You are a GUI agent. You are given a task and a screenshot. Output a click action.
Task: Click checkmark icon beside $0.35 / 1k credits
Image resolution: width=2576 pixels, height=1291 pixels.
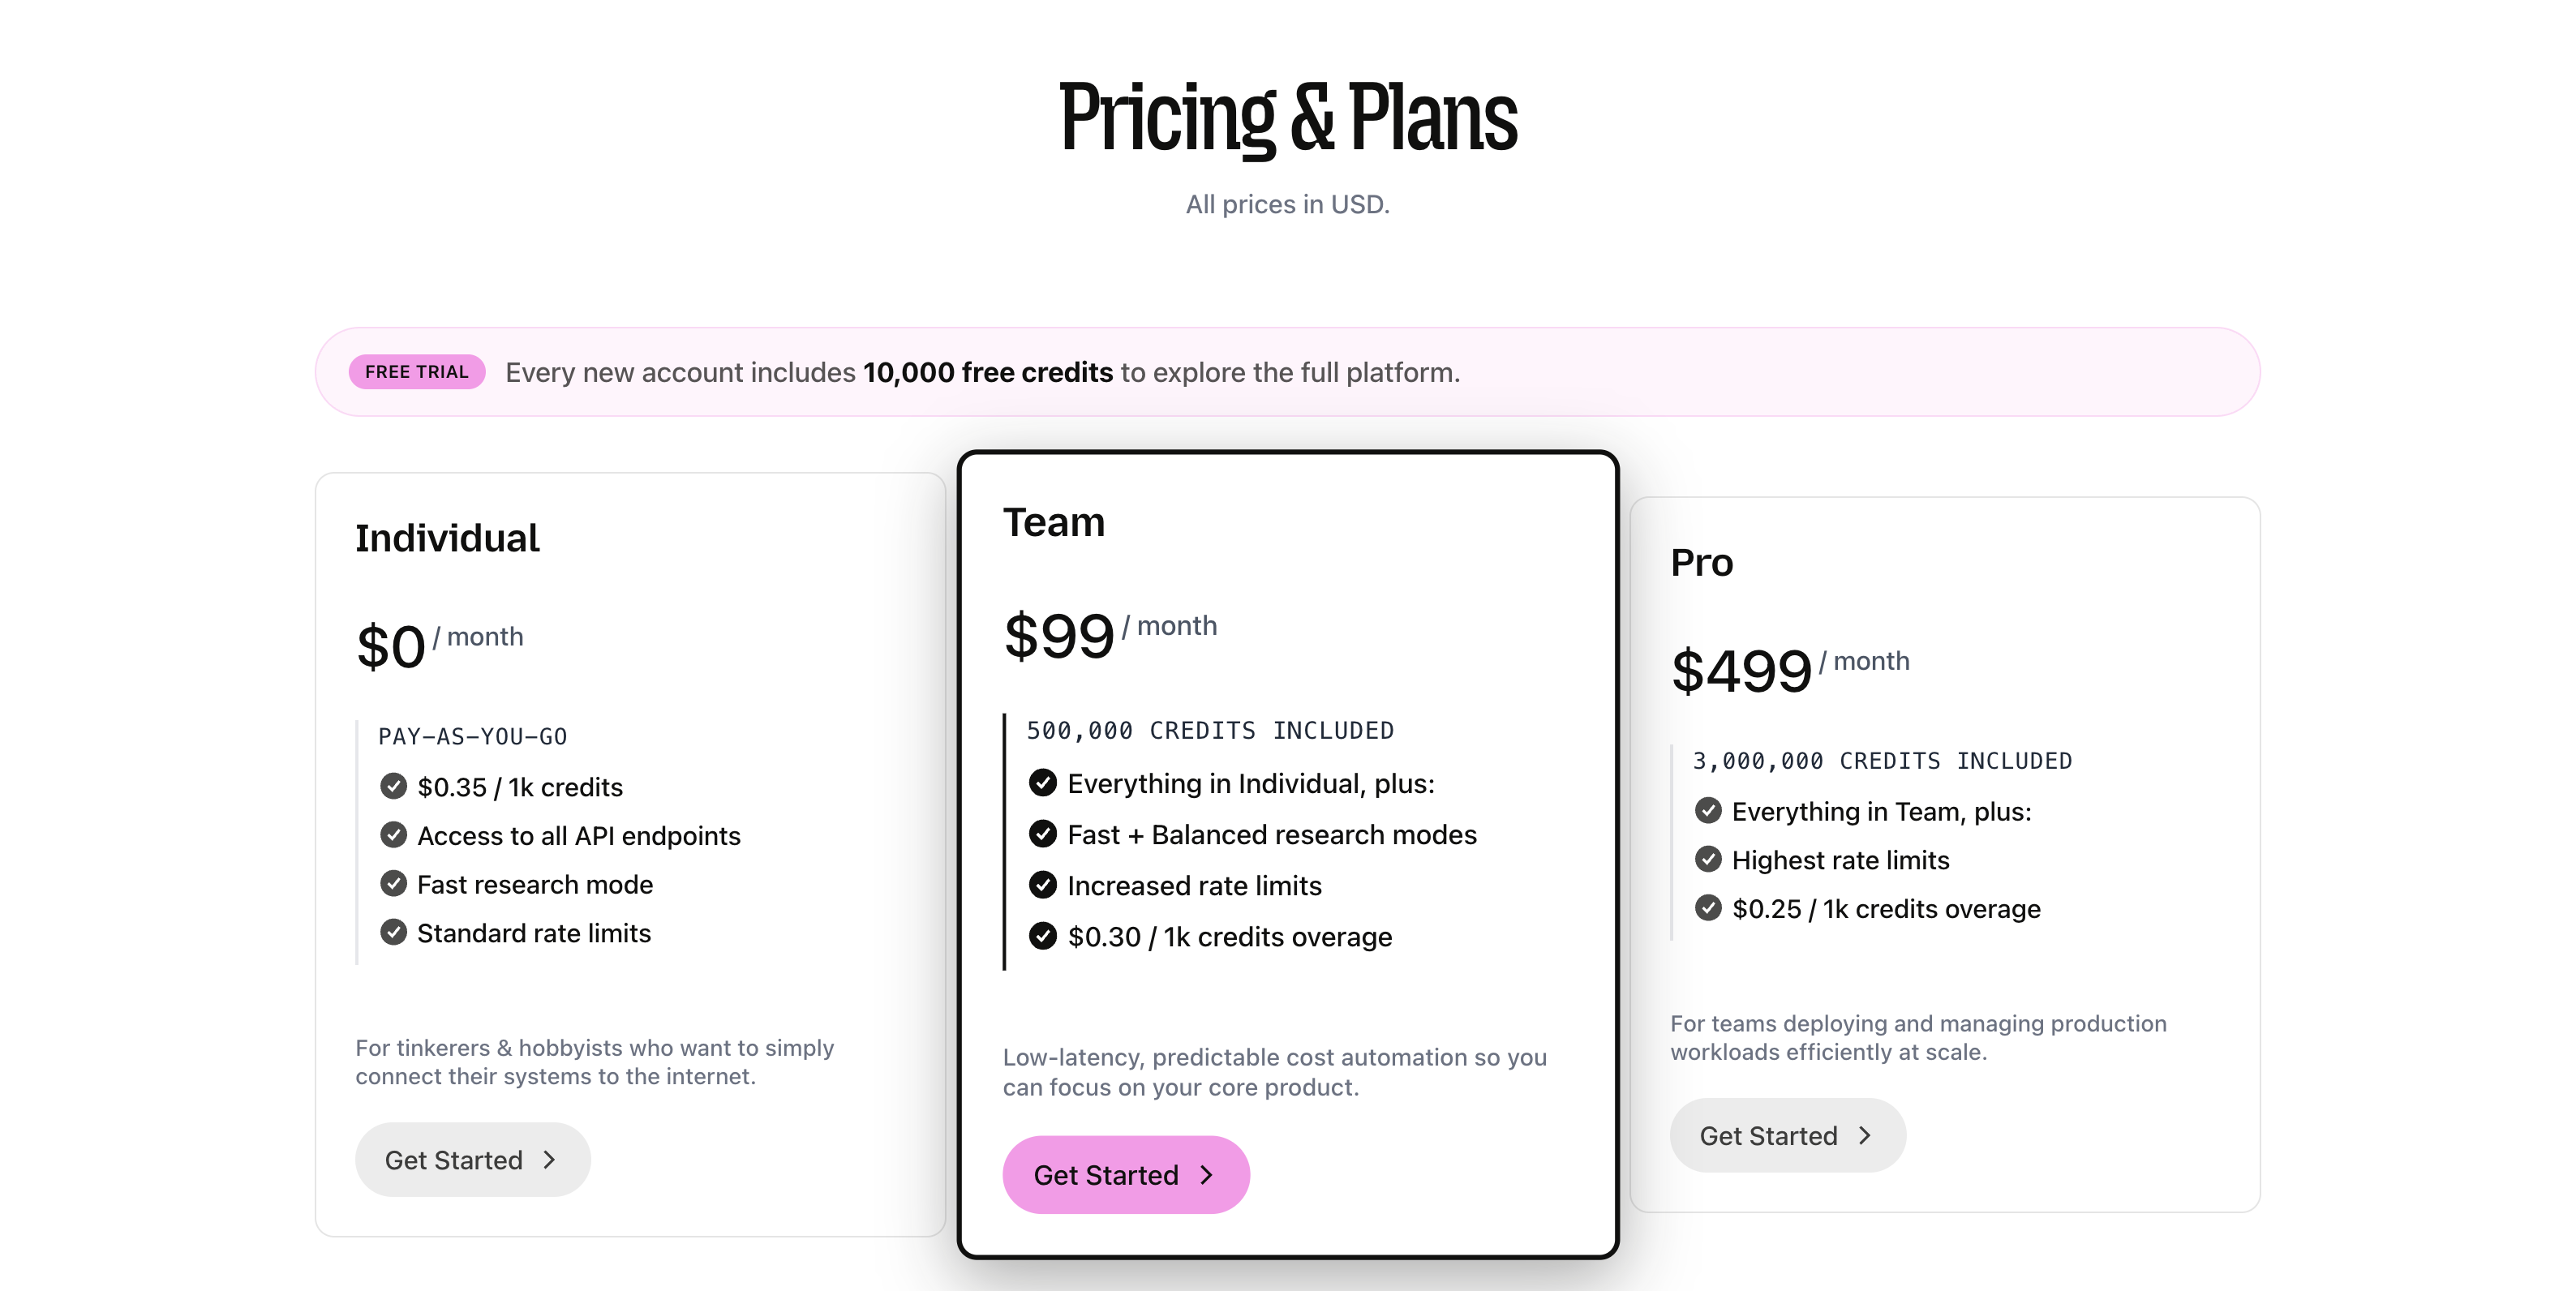[393, 786]
